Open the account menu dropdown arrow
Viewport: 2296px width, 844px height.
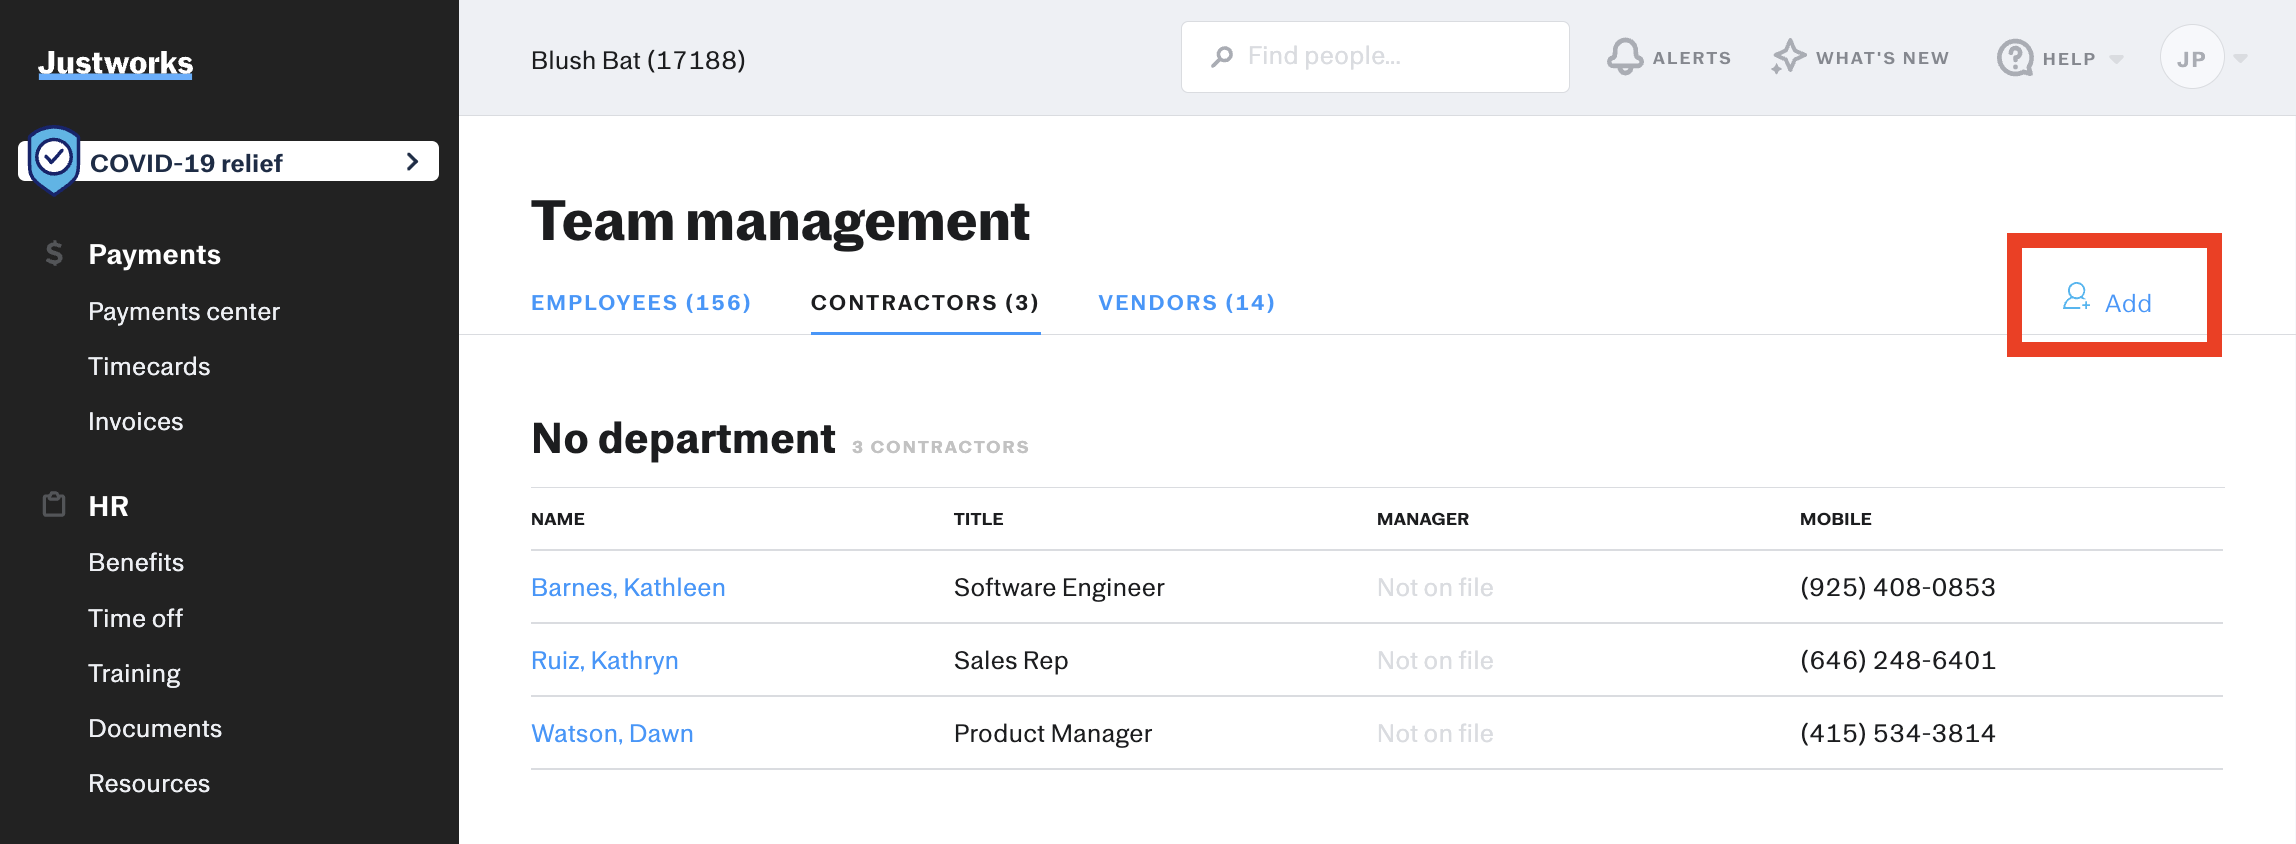[2241, 59]
